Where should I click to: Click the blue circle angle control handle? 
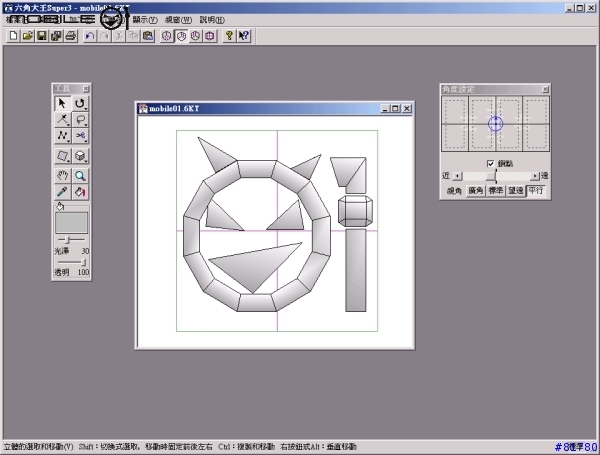(x=496, y=124)
